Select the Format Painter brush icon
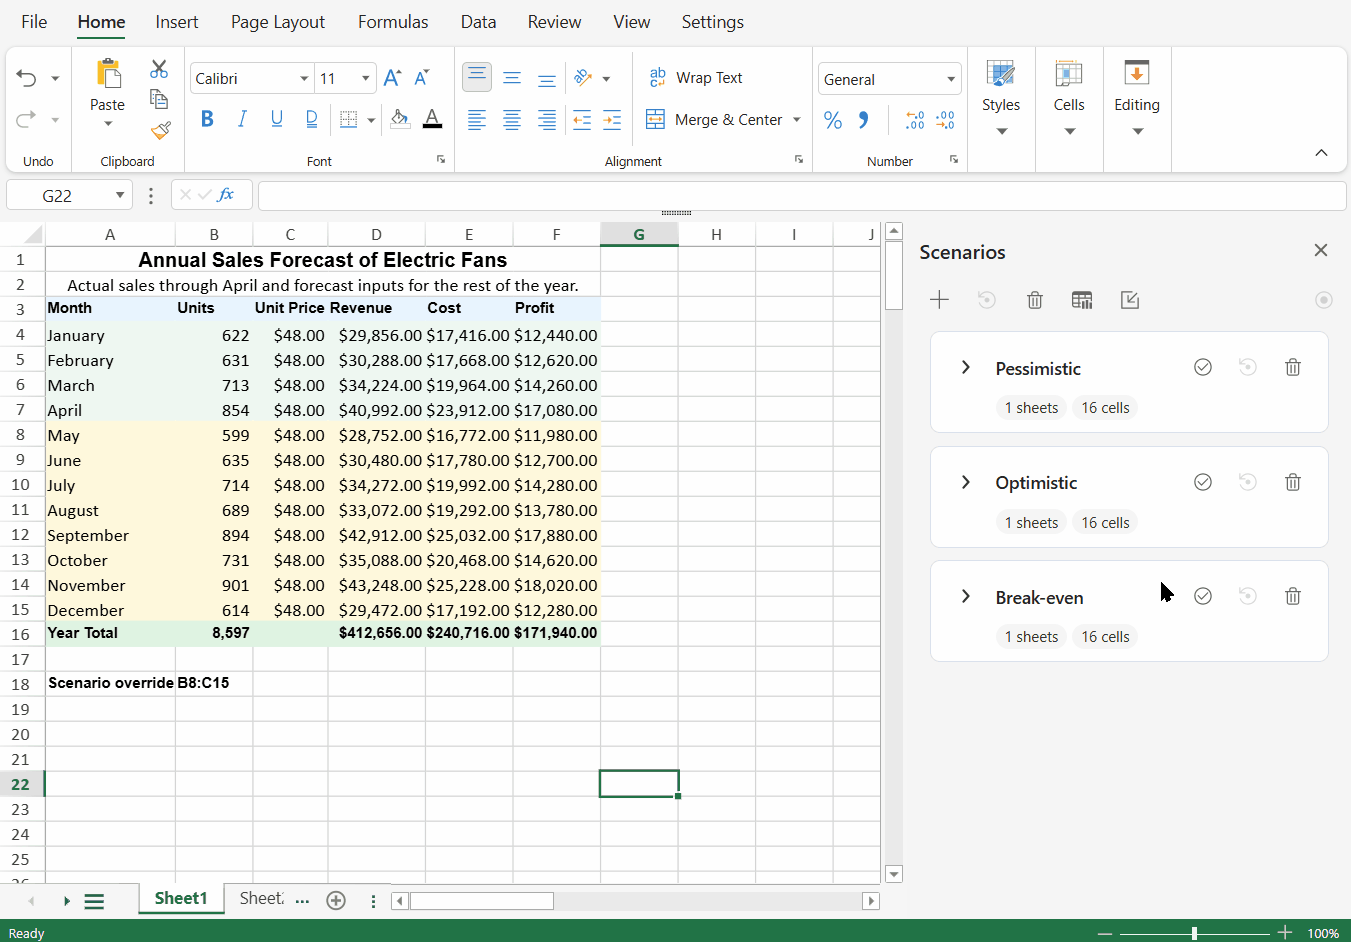 [x=160, y=130]
